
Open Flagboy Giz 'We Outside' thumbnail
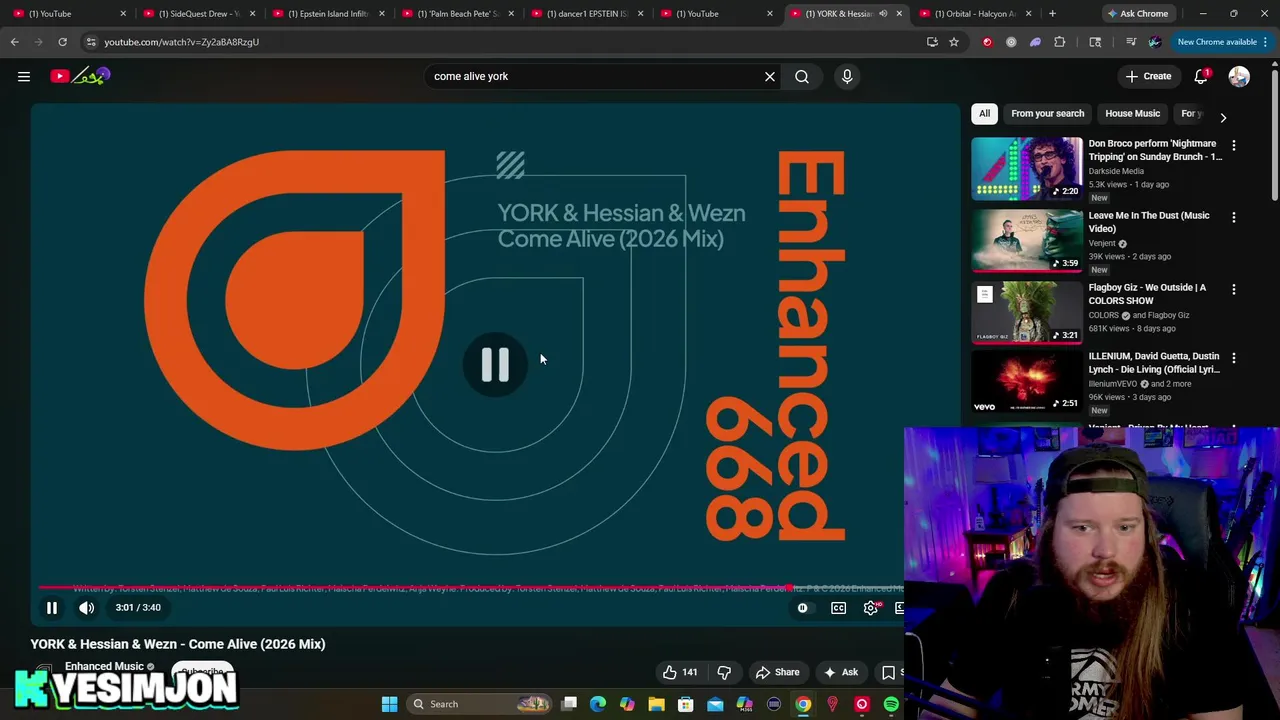coord(1027,312)
